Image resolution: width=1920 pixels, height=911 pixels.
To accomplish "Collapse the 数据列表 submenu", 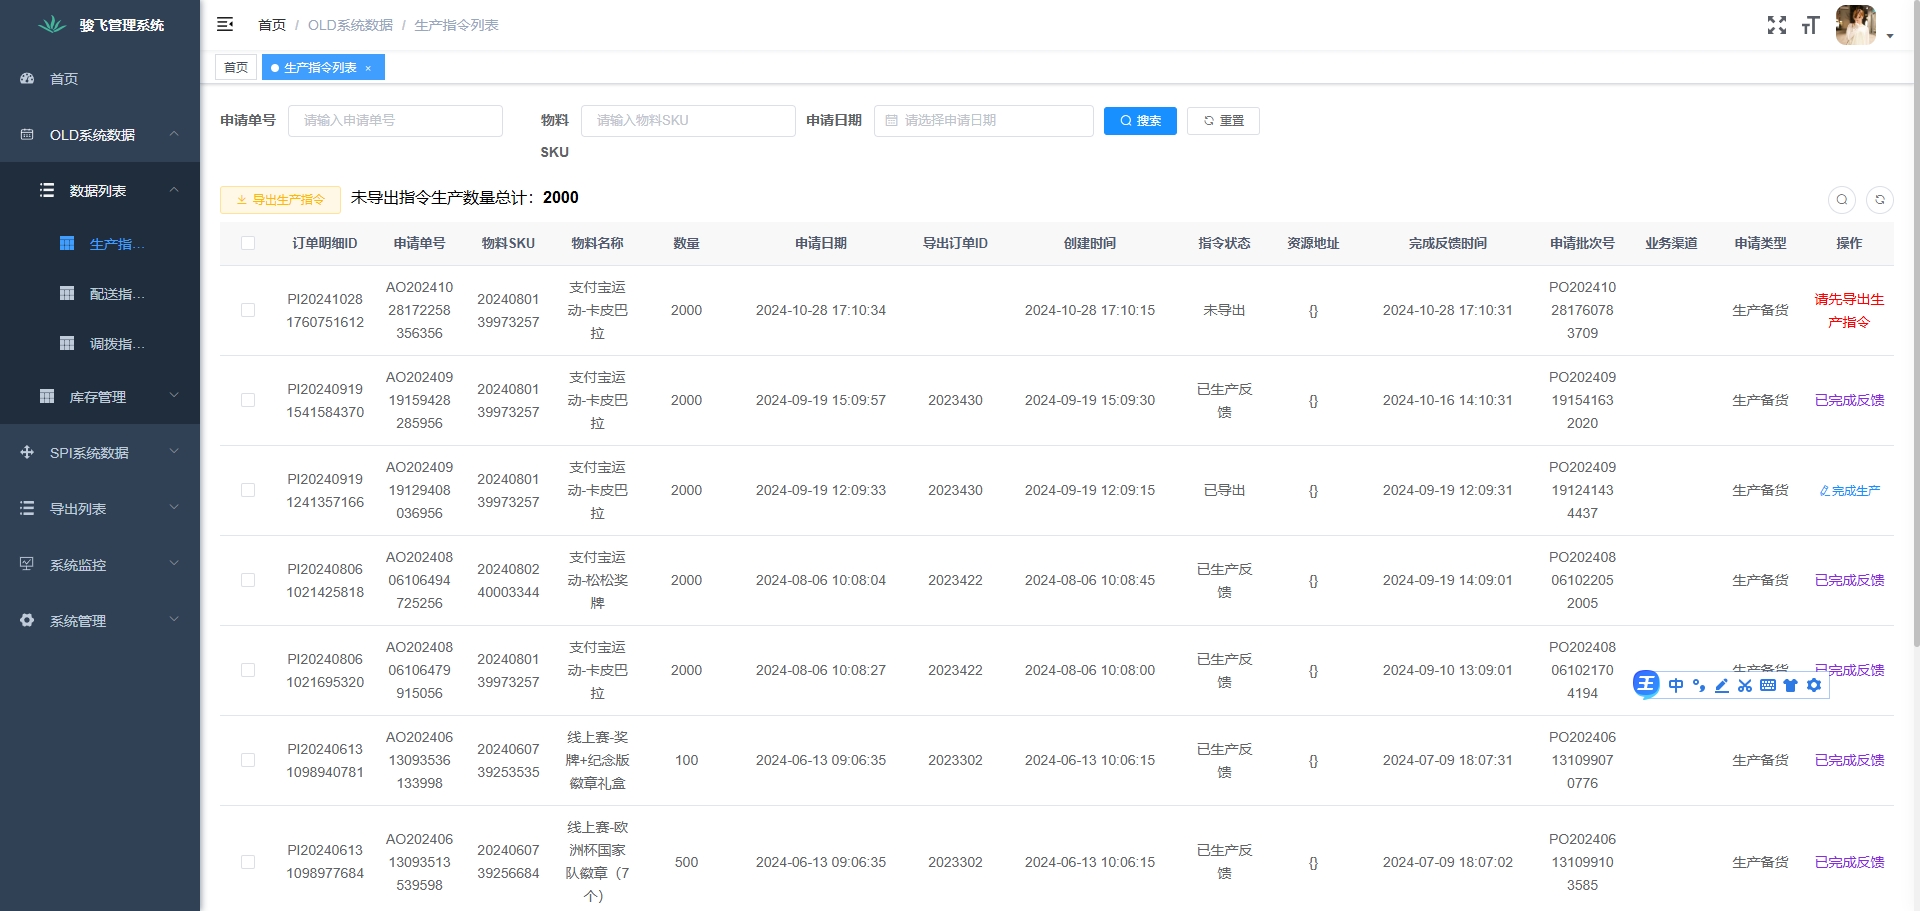I will 174,190.
